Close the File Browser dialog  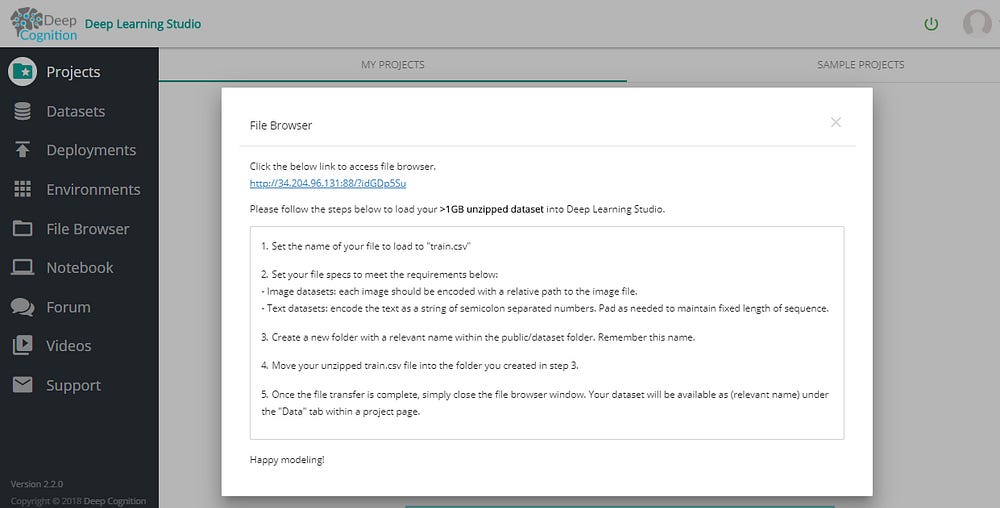836,123
